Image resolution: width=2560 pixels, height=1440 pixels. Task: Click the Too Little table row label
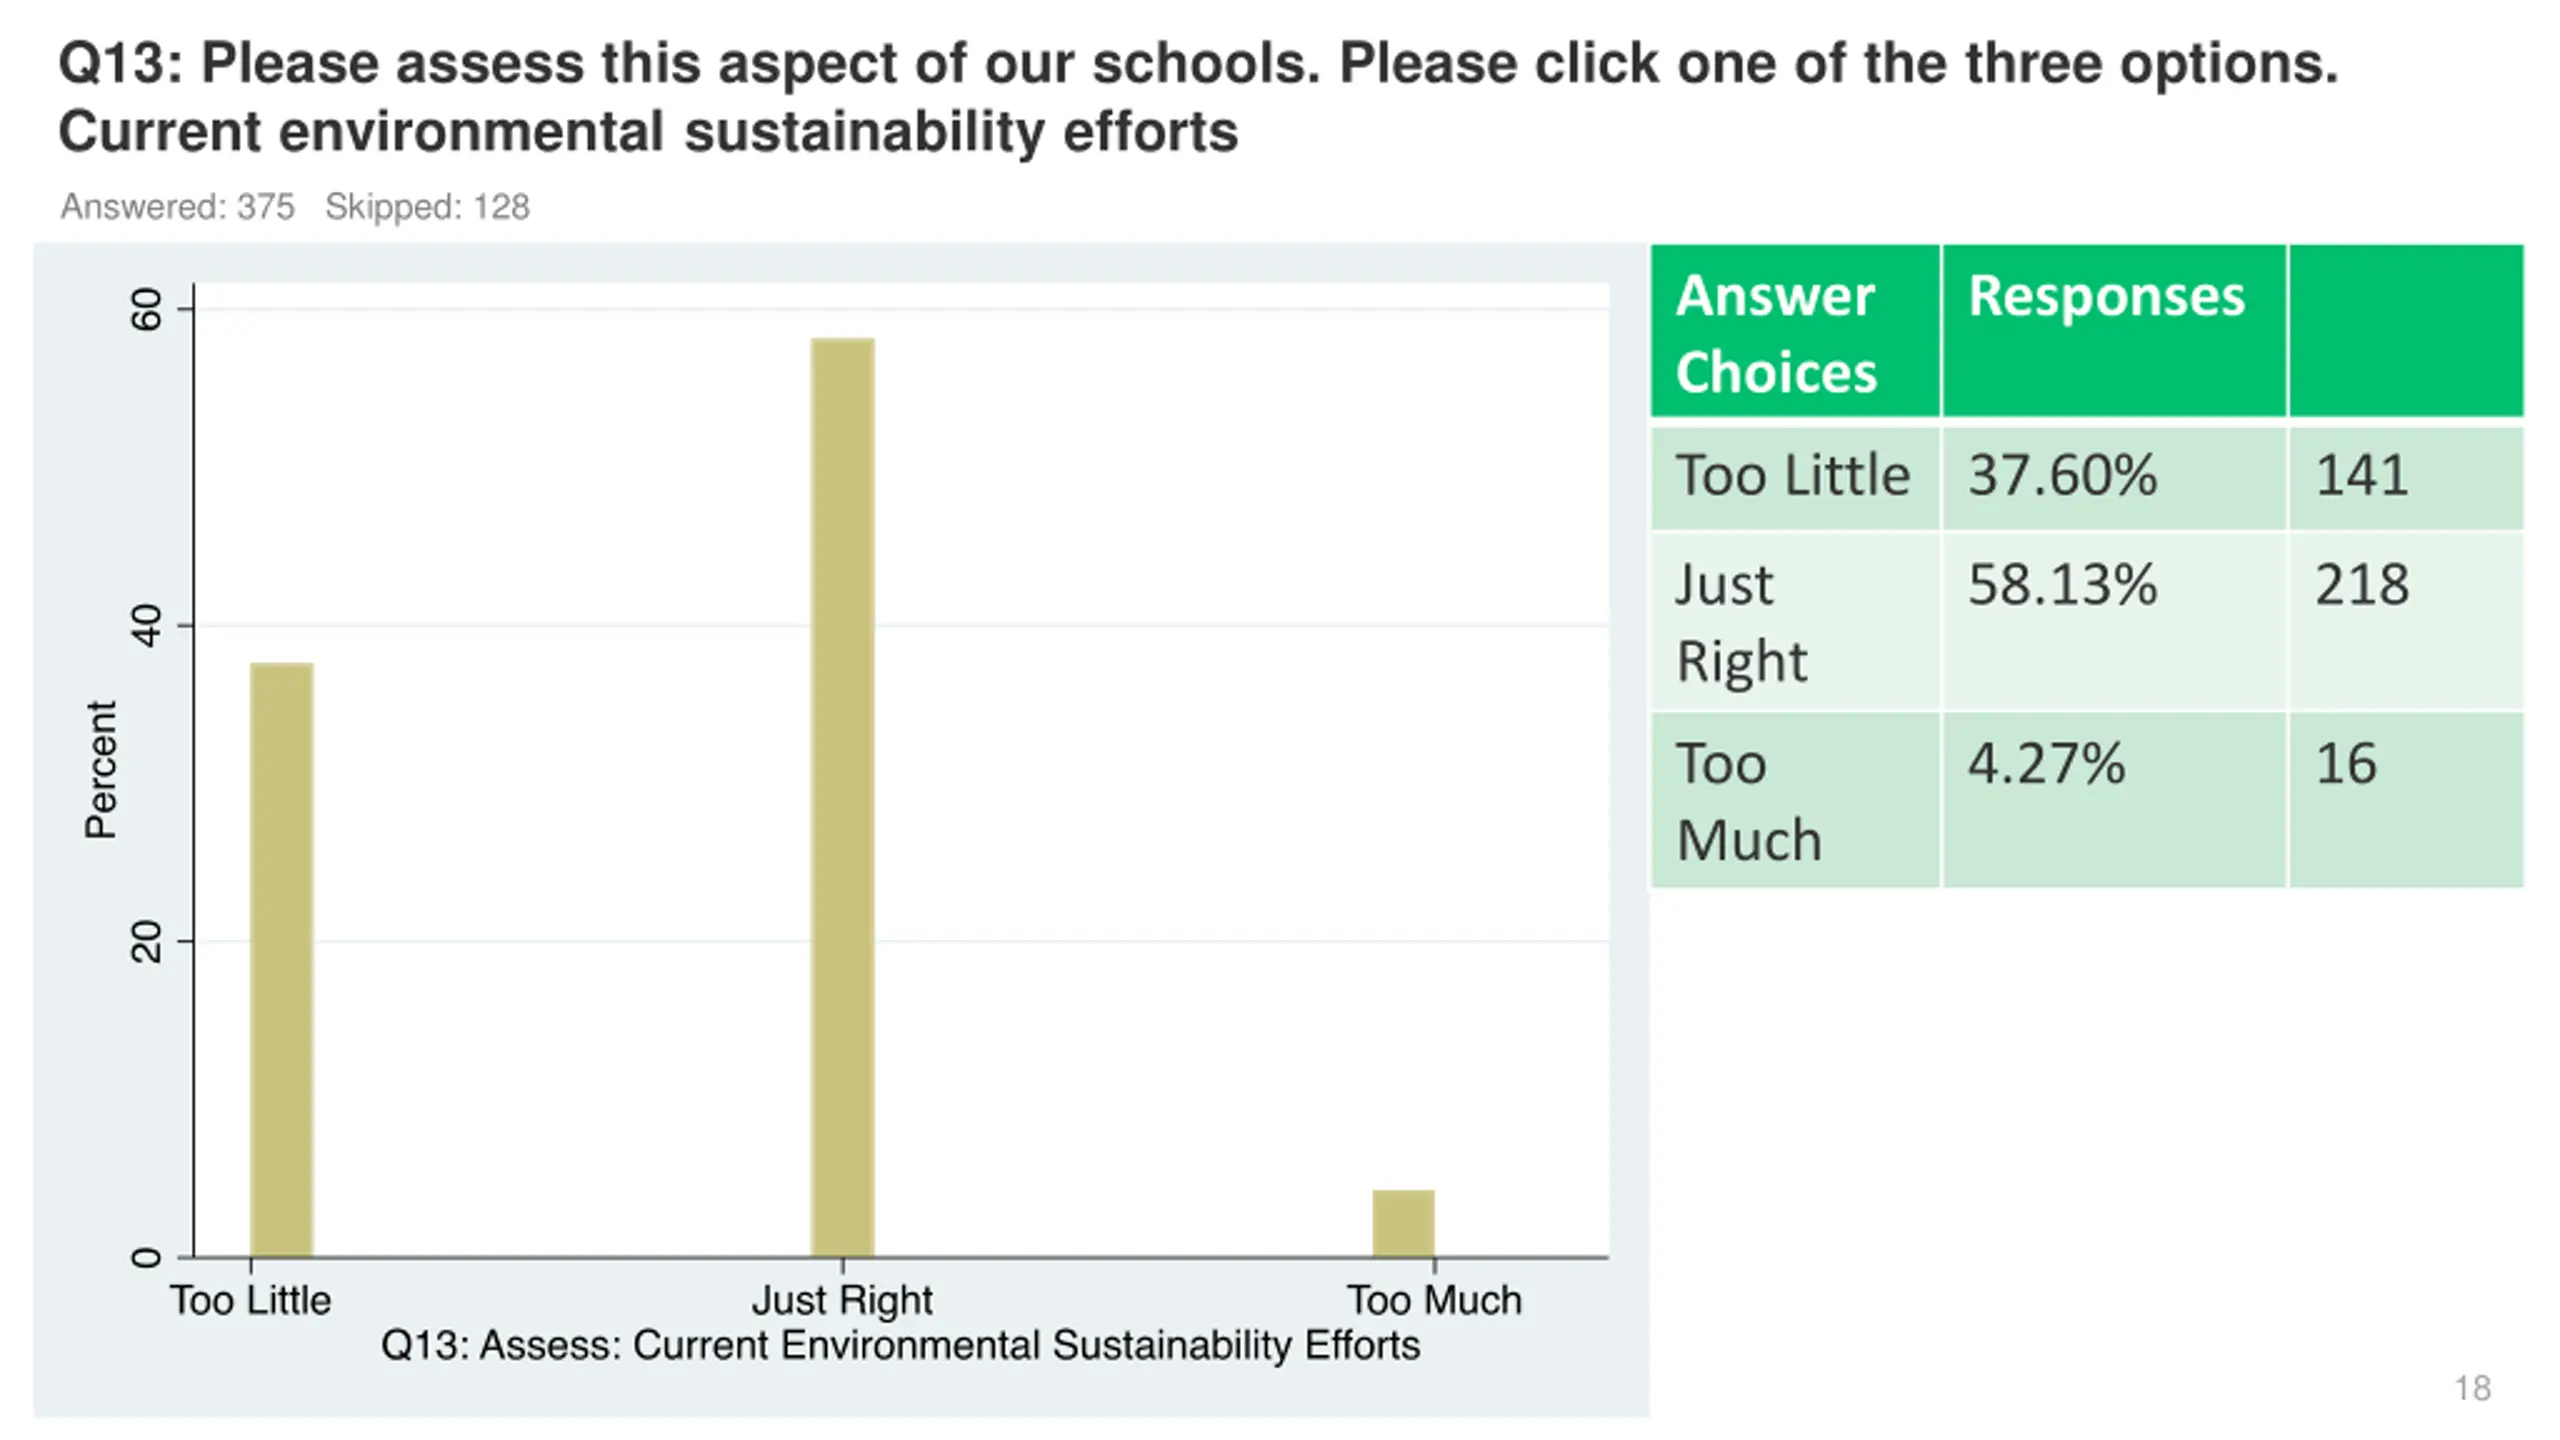[x=1795, y=476]
